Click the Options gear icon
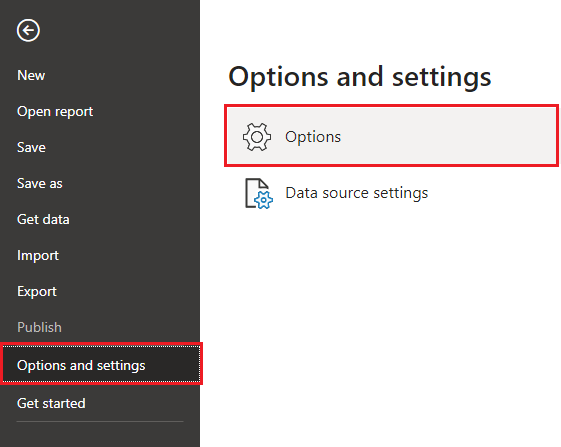The width and height of the screenshot is (561, 447). [x=257, y=137]
